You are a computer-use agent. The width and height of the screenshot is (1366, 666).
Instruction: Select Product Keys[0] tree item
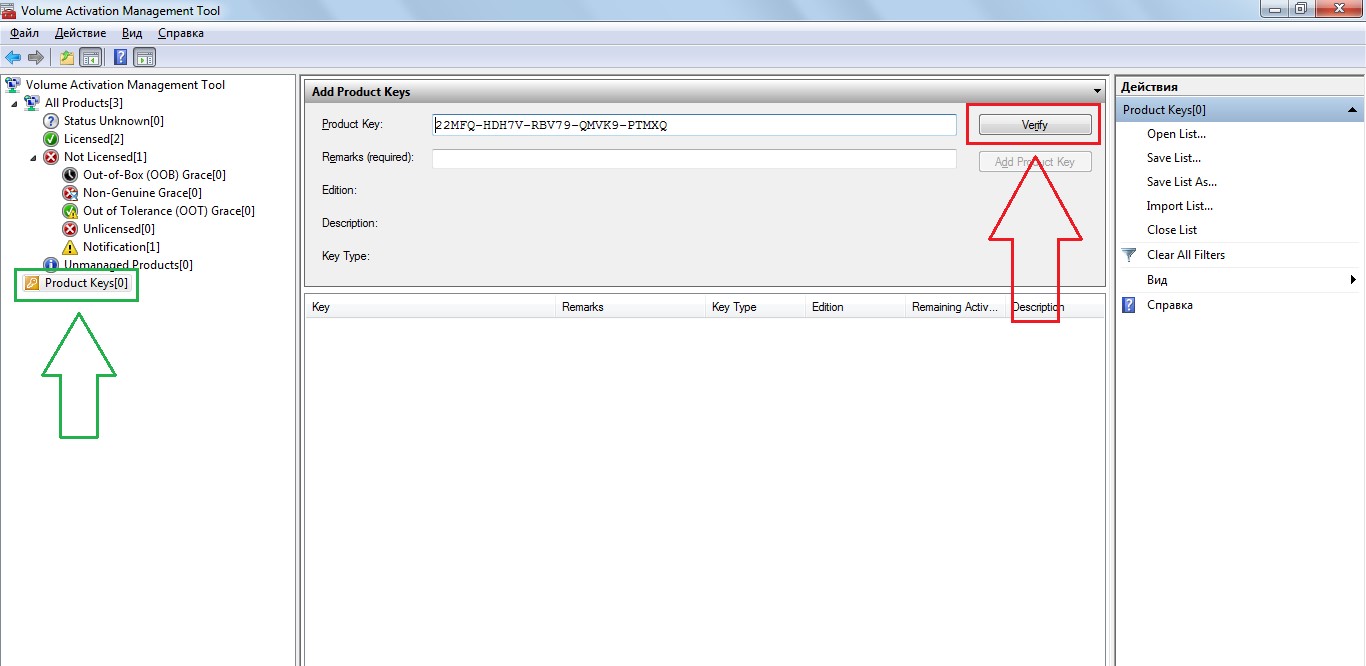click(x=87, y=283)
